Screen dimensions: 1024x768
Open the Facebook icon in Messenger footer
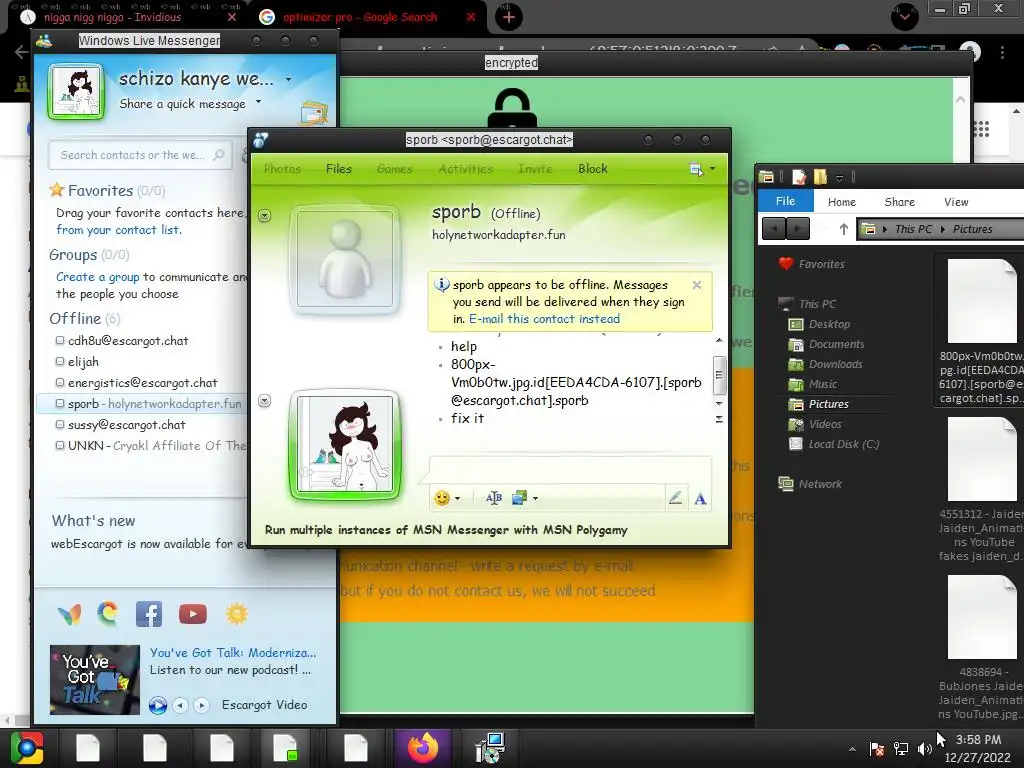(x=149, y=614)
